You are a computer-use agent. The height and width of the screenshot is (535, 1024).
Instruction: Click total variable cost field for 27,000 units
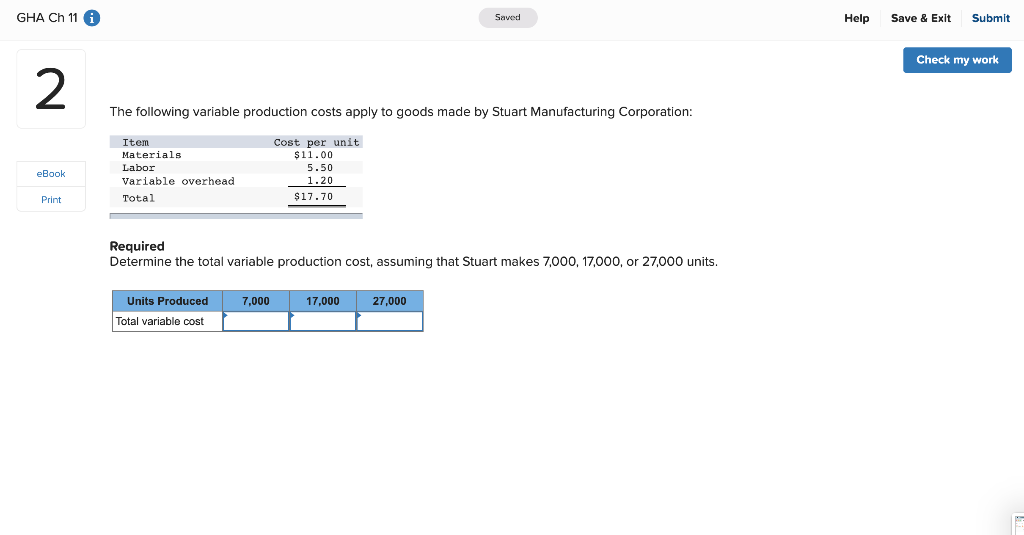point(390,321)
